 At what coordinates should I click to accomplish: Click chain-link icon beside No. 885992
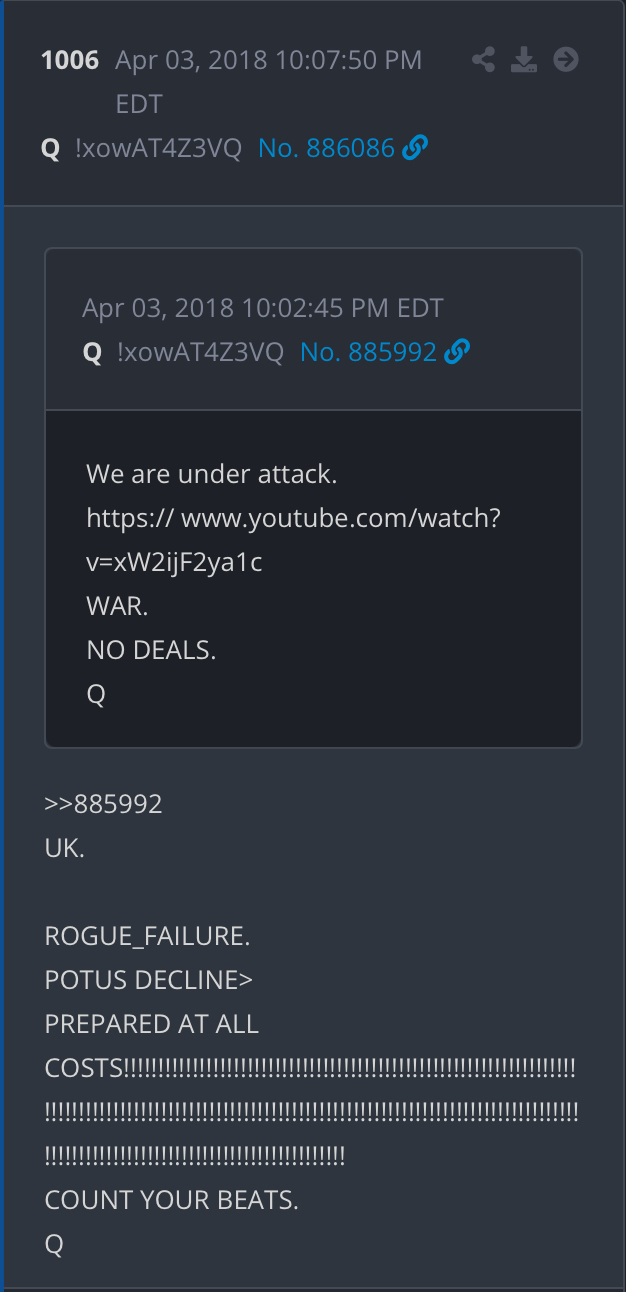[457, 352]
